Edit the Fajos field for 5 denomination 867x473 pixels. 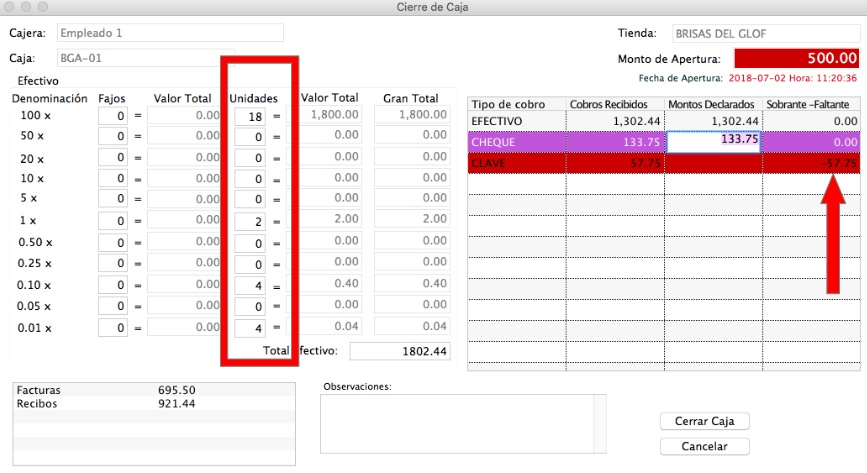tap(113, 199)
